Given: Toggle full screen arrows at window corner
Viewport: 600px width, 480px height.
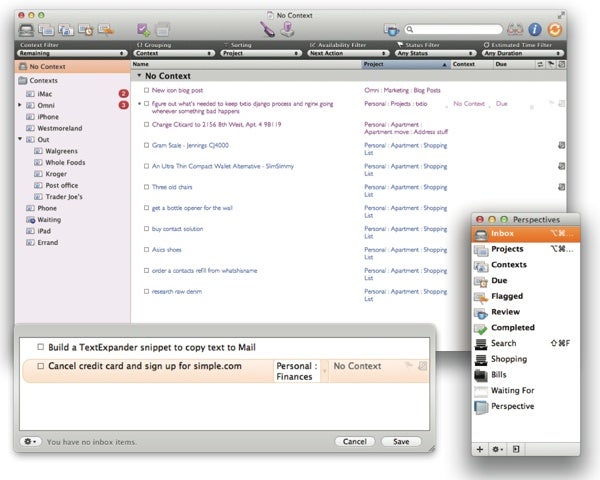Looking at the screenshot, I should pyautogui.click(x=561, y=15).
